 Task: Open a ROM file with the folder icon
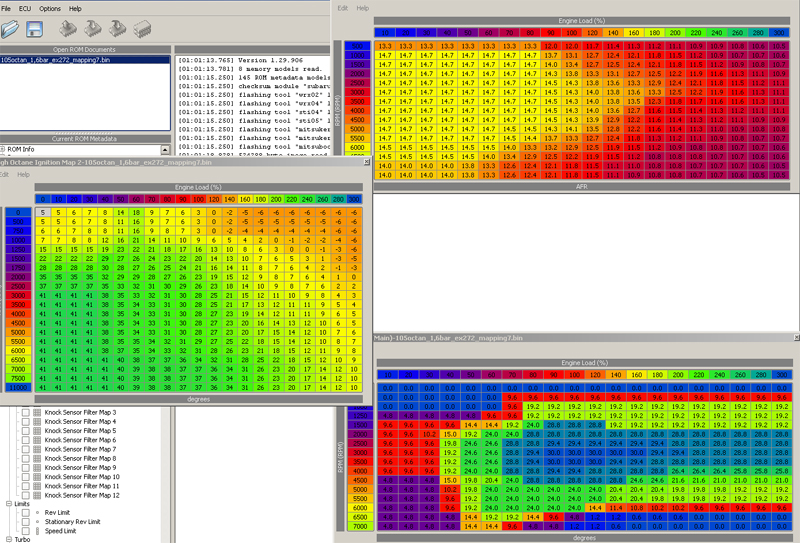[10, 29]
